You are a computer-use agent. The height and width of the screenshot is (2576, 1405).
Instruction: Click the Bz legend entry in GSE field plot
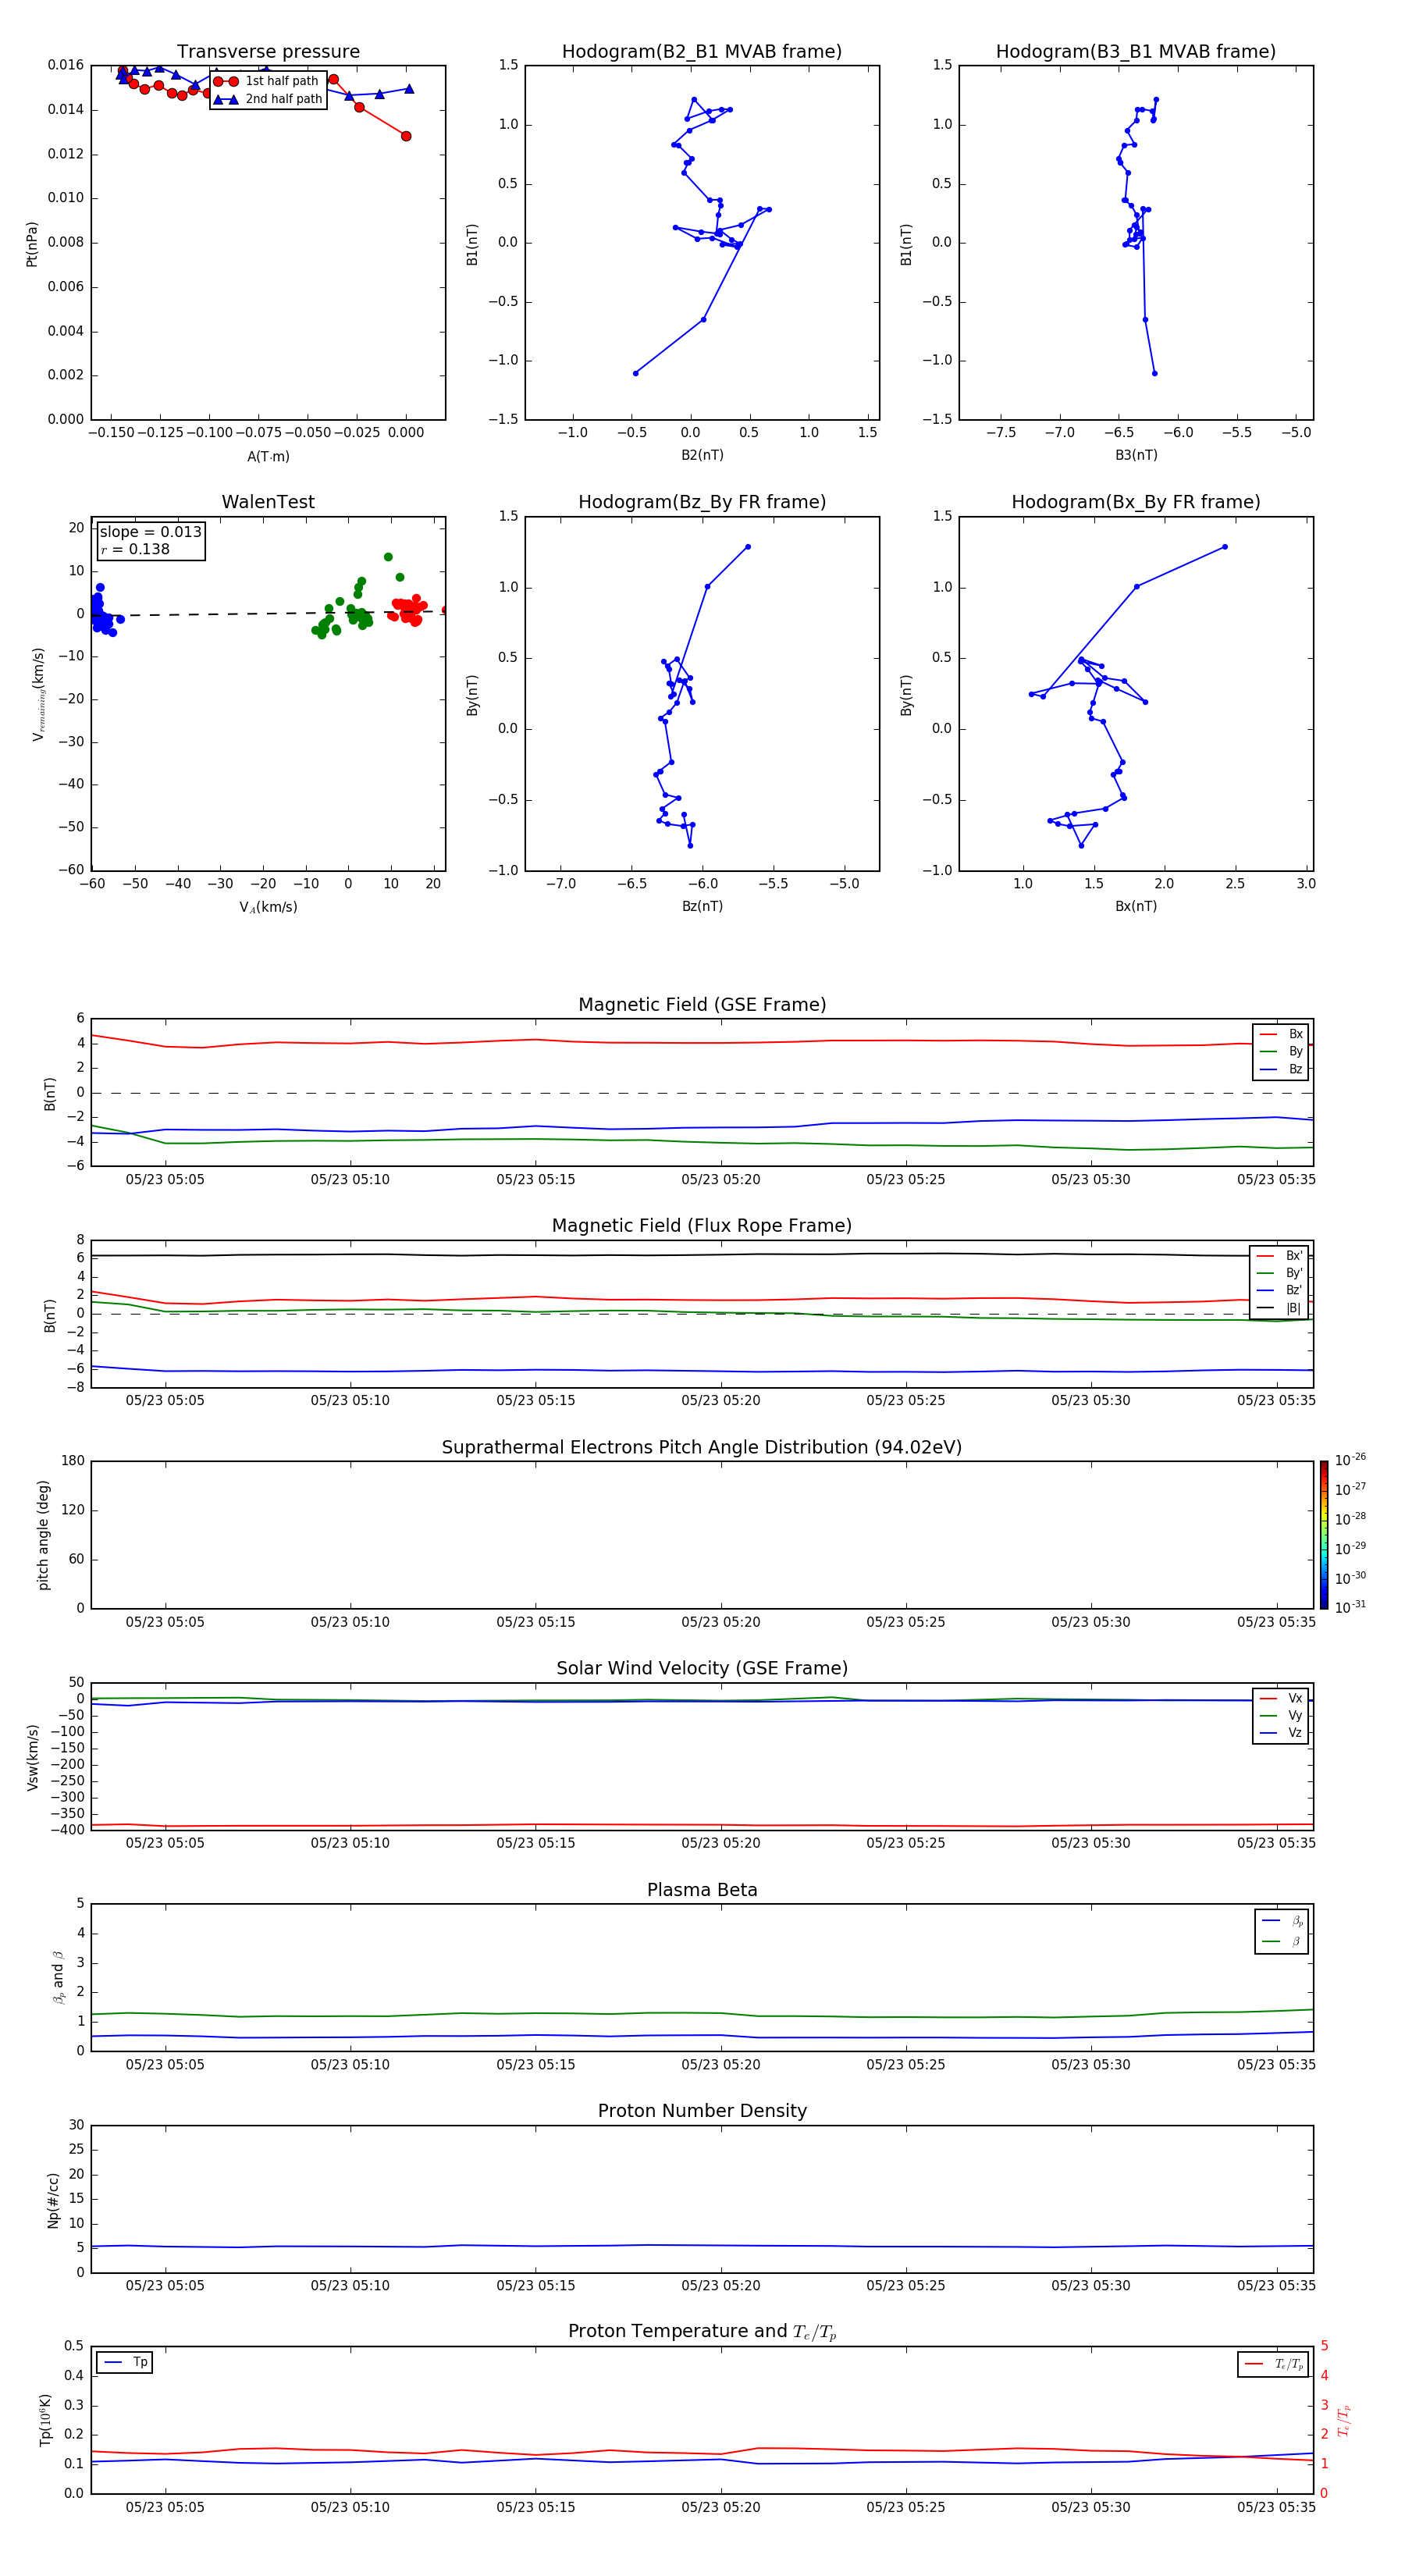click(x=1281, y=1070)
